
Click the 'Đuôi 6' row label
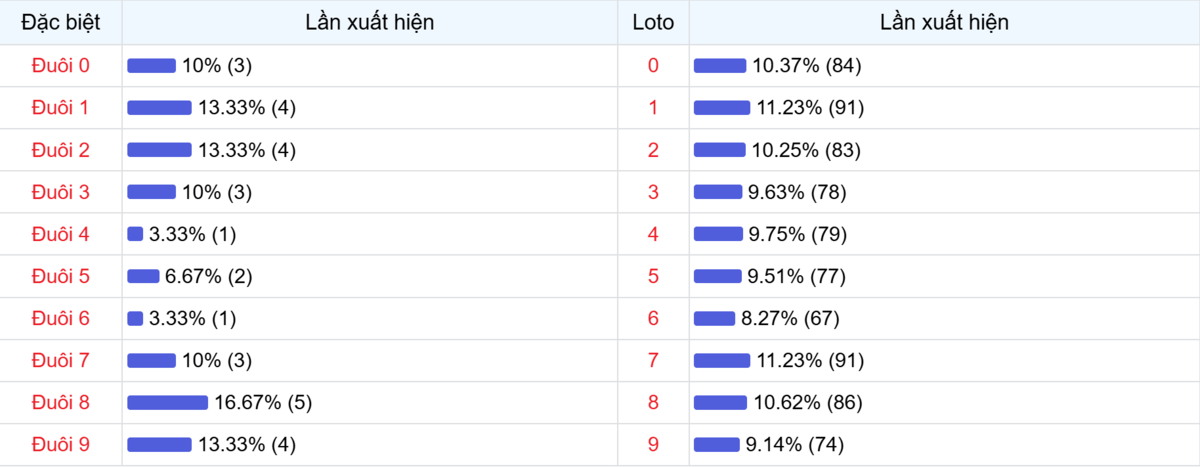(60, 318)
